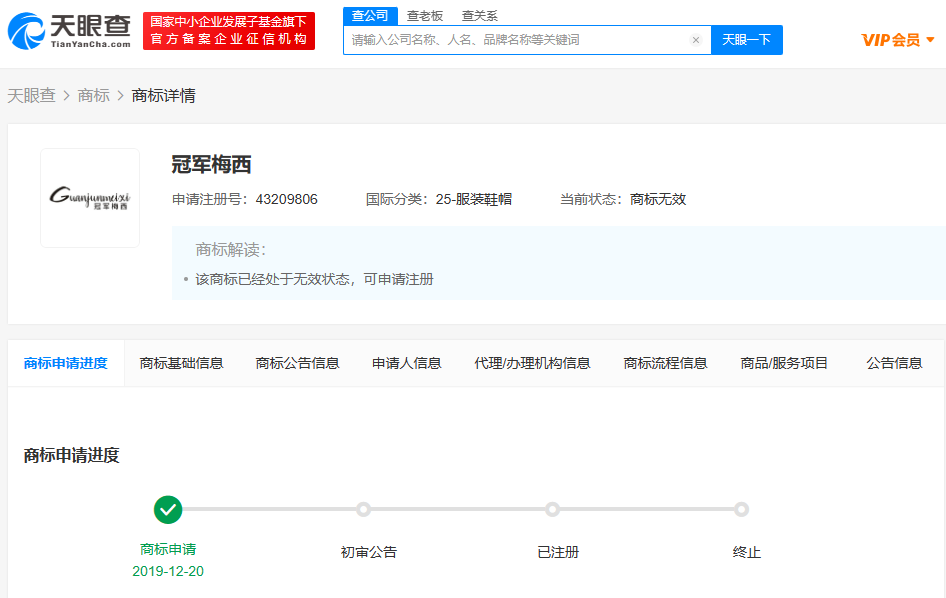
Task: Switch to 公告信息 tab
Action: tap(894, 363)
